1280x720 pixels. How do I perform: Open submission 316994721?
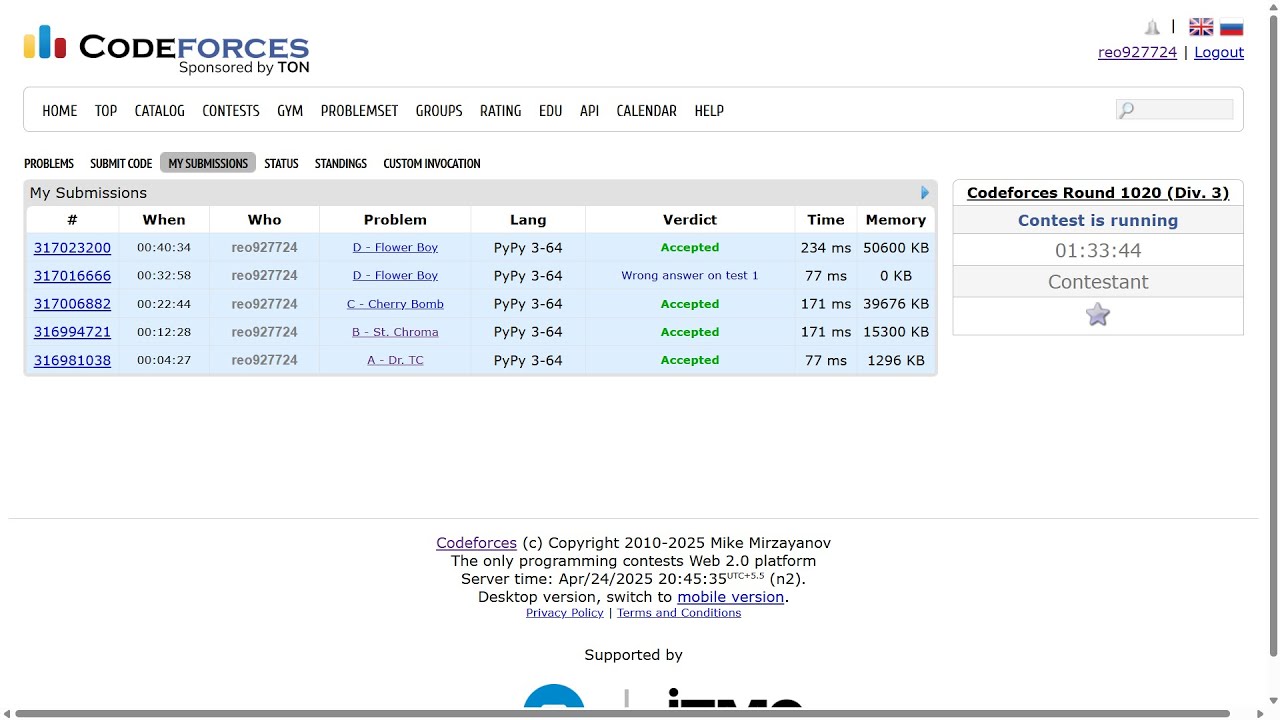coord(72,332)
